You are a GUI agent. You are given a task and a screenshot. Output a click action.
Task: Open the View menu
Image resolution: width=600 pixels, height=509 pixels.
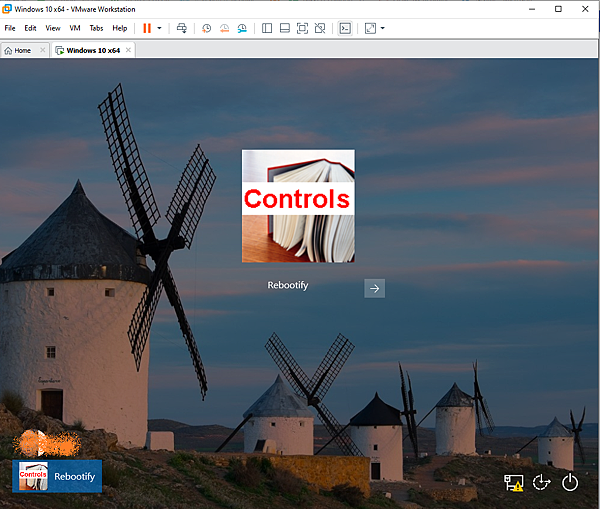click(53, 28)
